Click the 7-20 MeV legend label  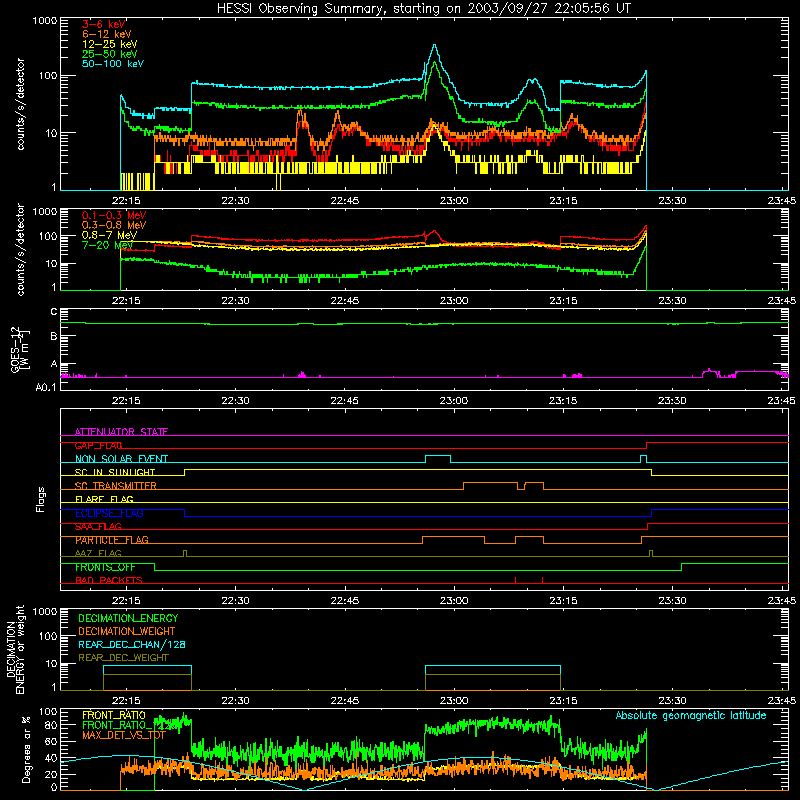coord(107,245)
